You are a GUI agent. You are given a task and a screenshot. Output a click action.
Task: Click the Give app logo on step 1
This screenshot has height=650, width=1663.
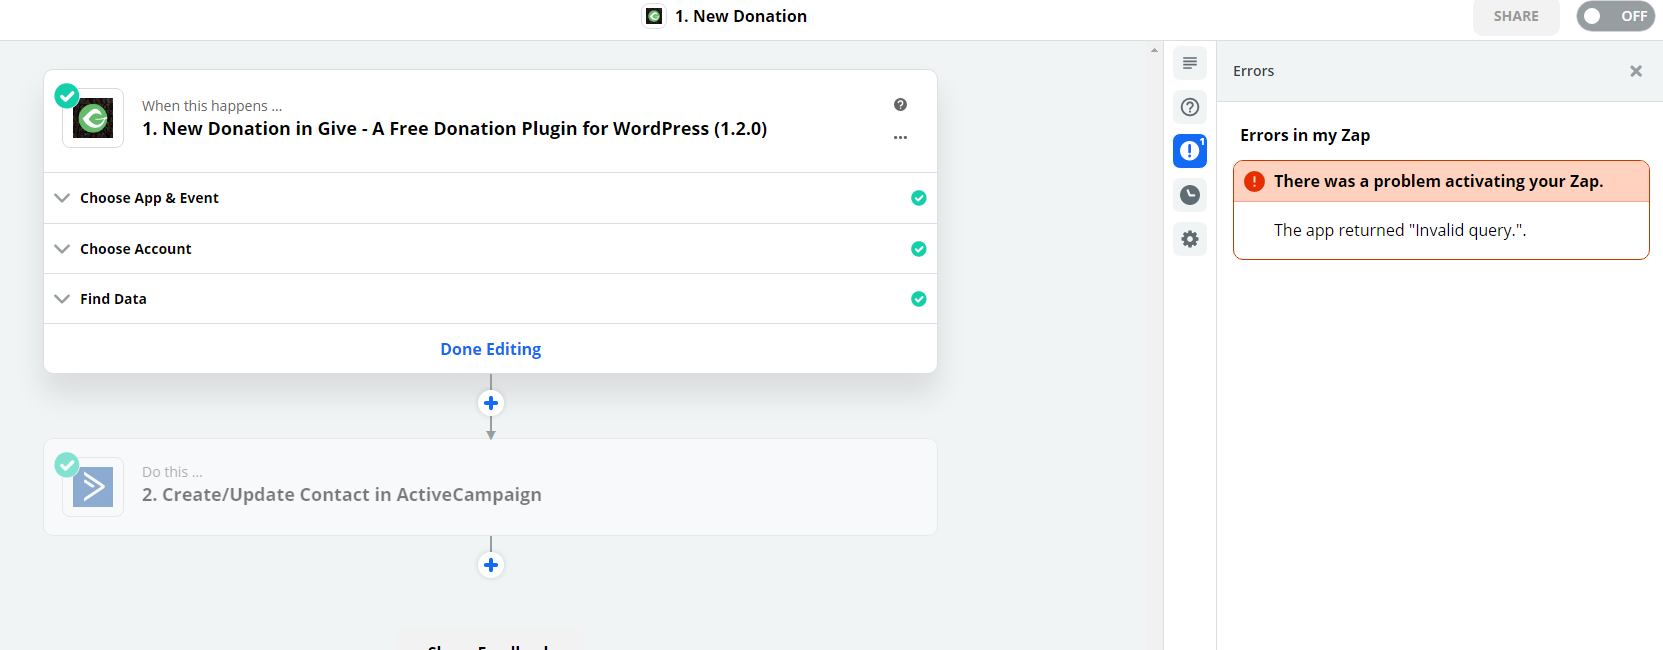(x=93, y=118)
